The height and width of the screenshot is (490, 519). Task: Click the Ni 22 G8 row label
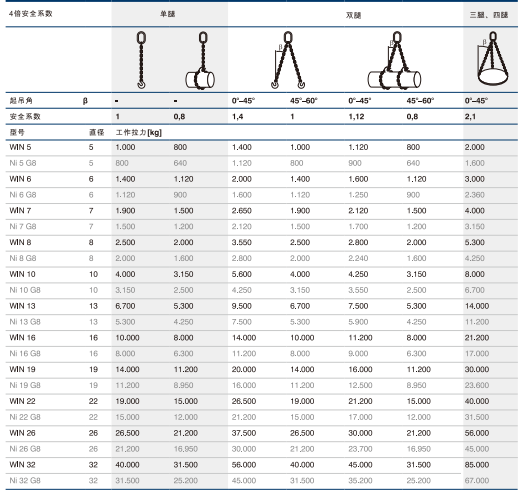pos(25,417)
